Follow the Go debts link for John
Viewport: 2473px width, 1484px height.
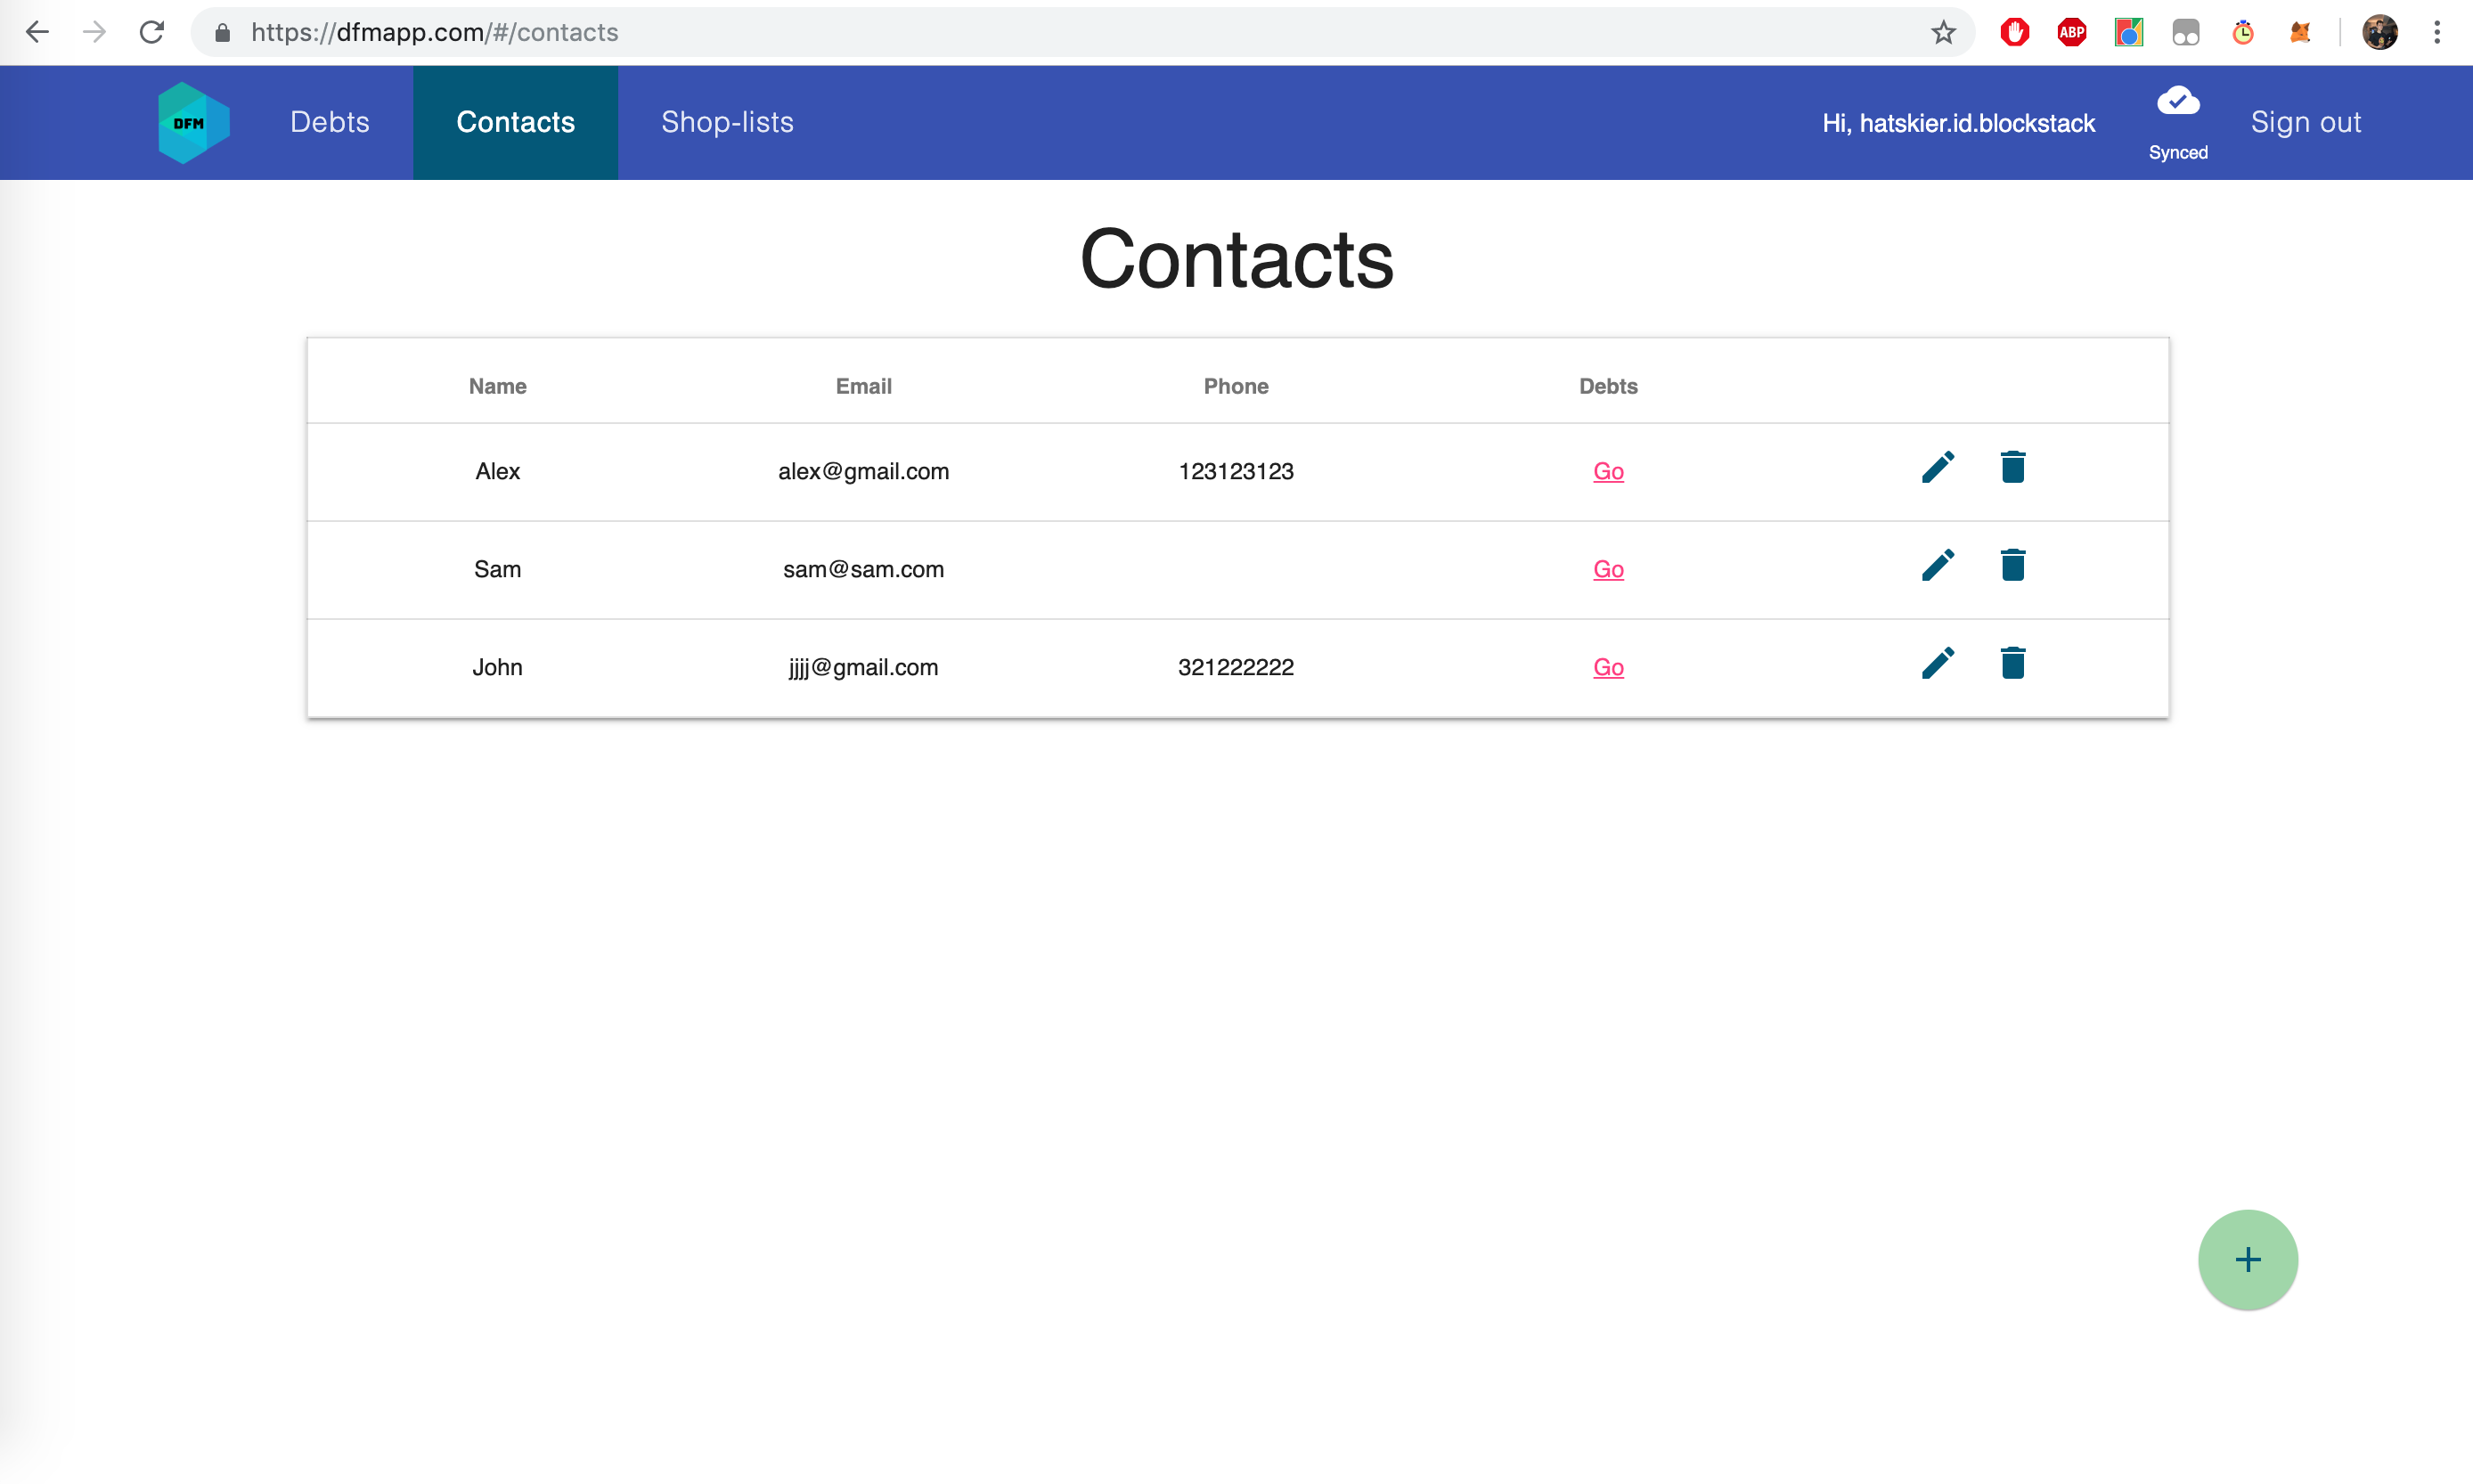1607,667
